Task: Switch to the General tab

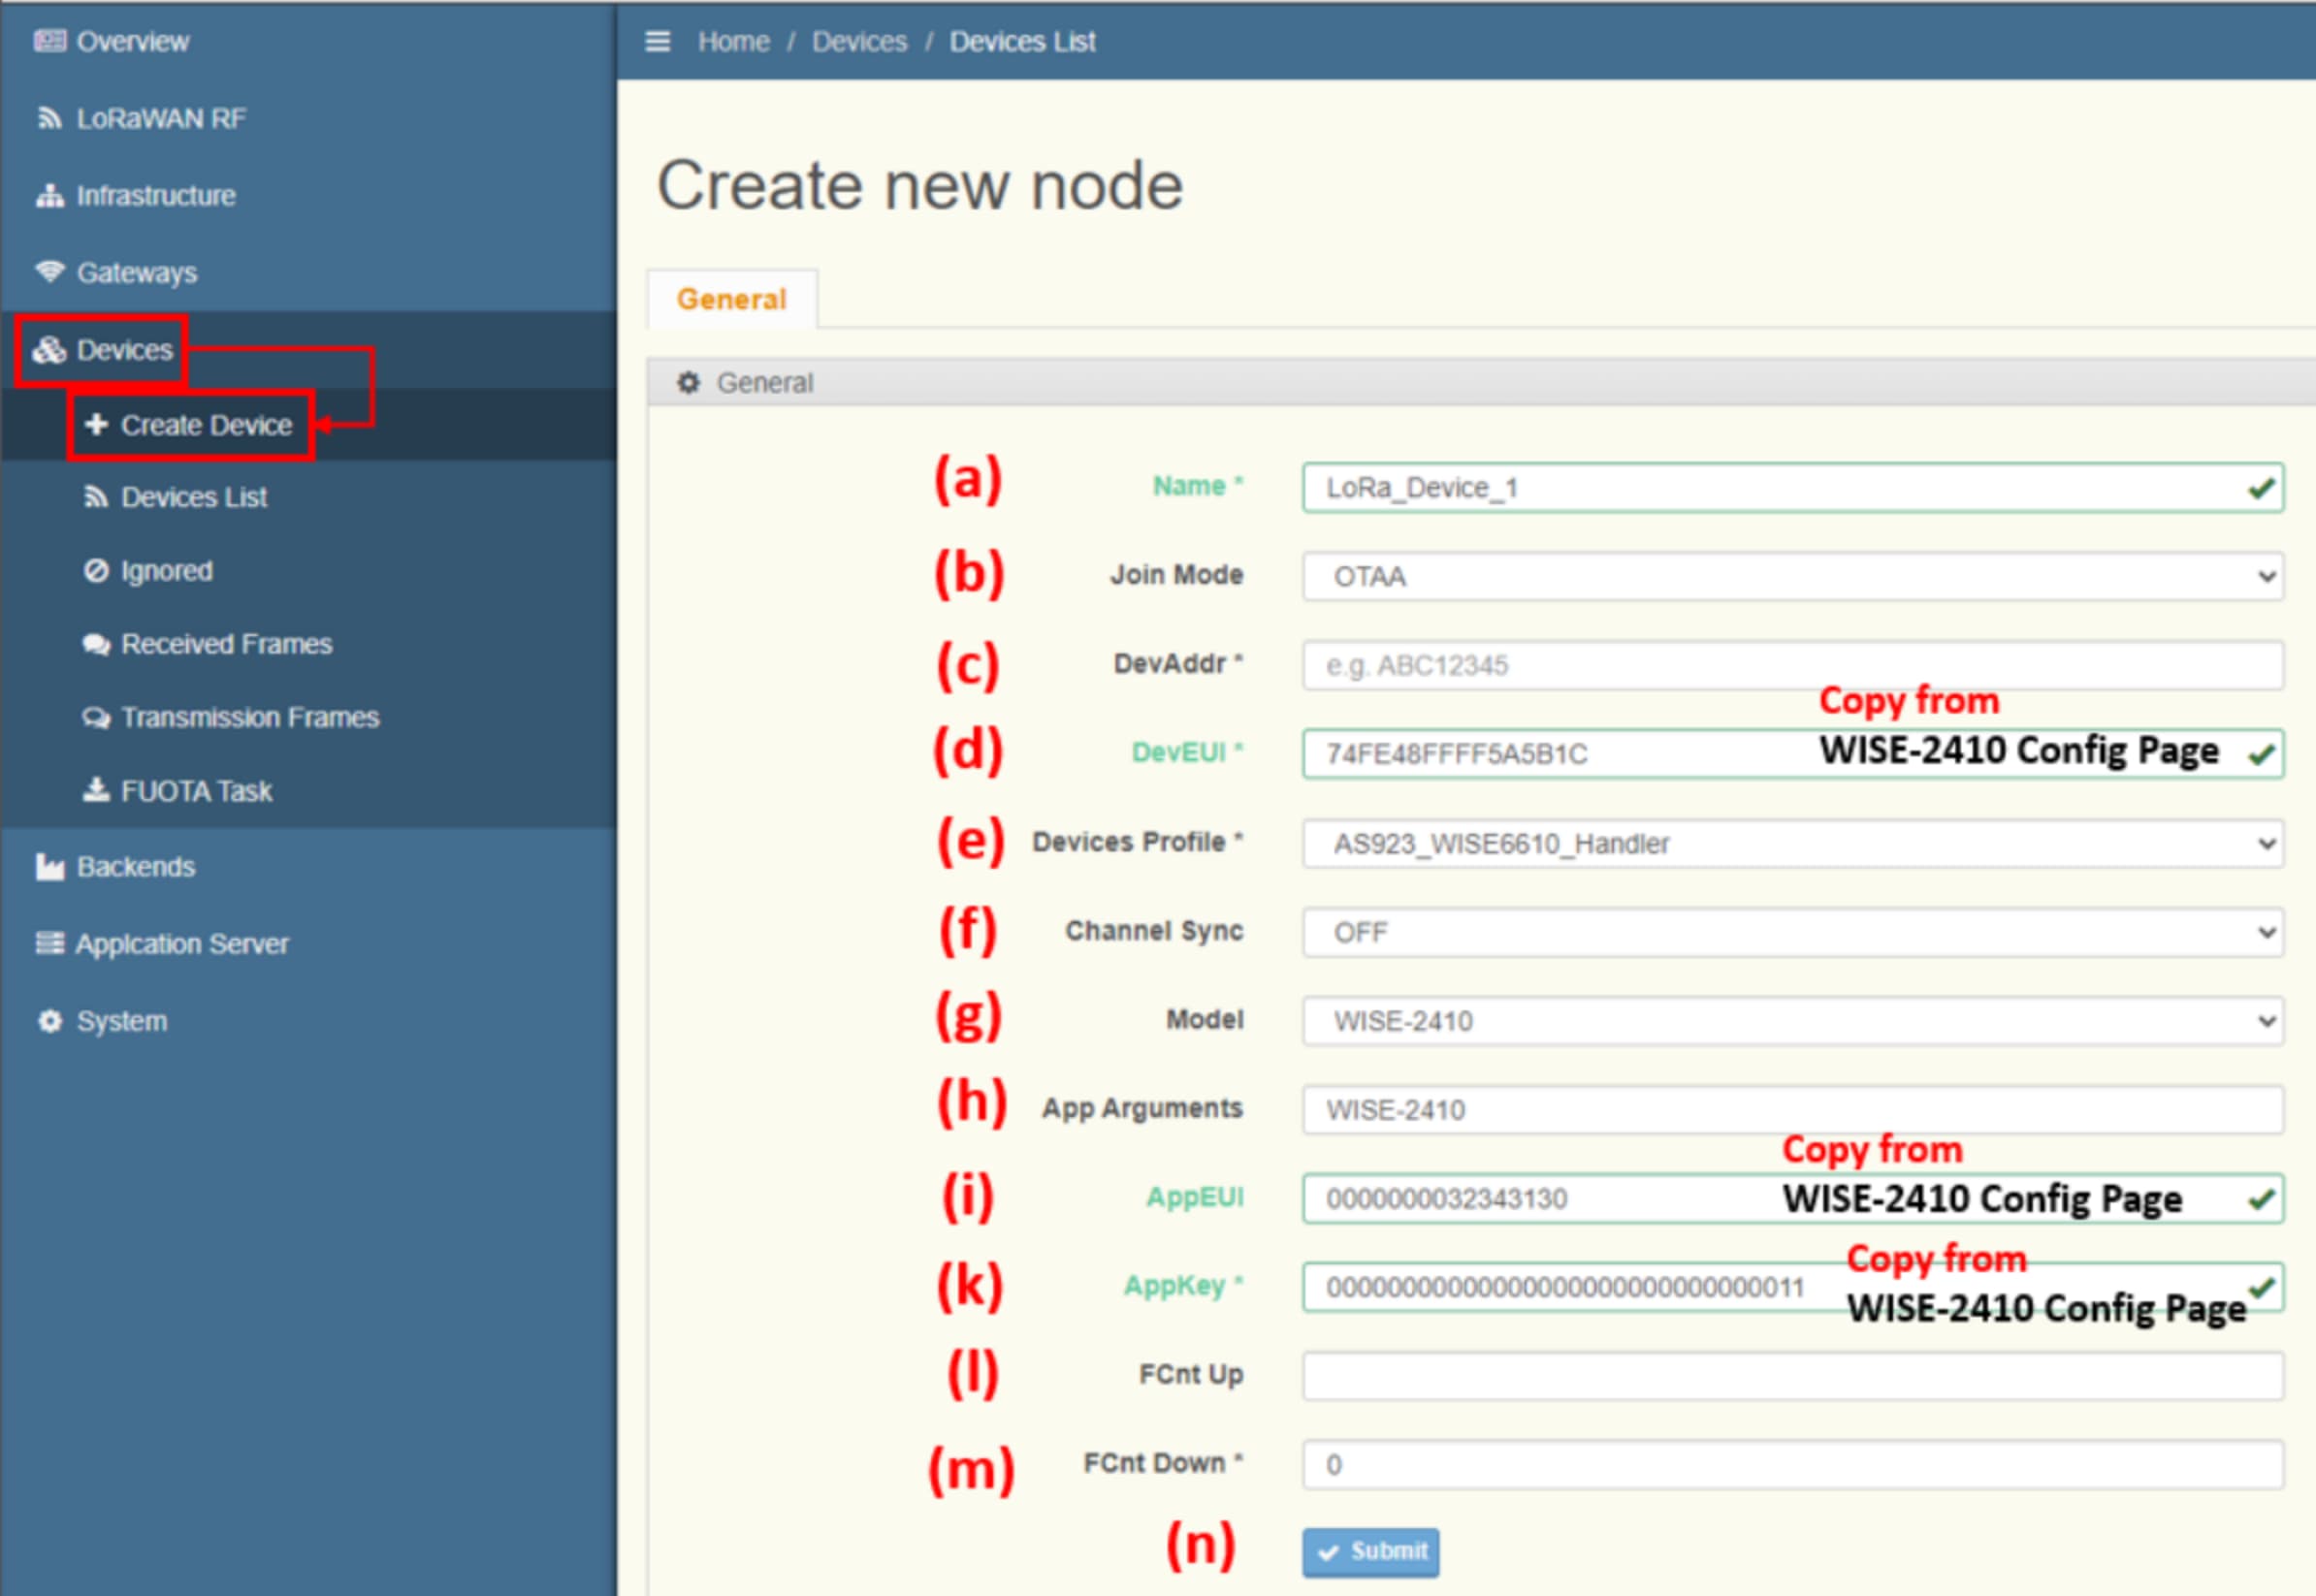Action: (x=732, y=299)
